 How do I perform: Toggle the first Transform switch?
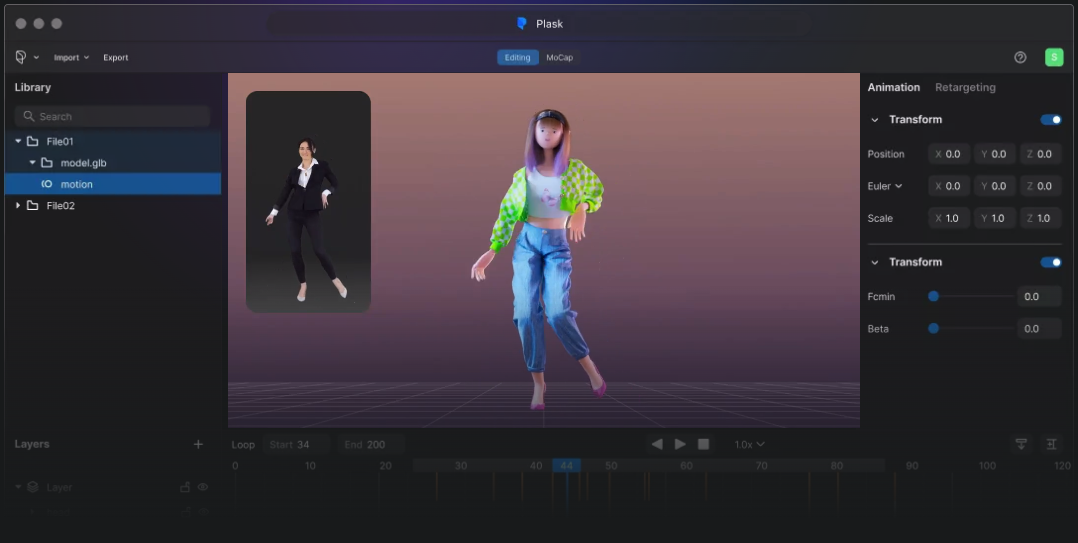(x=1051, y=120)
